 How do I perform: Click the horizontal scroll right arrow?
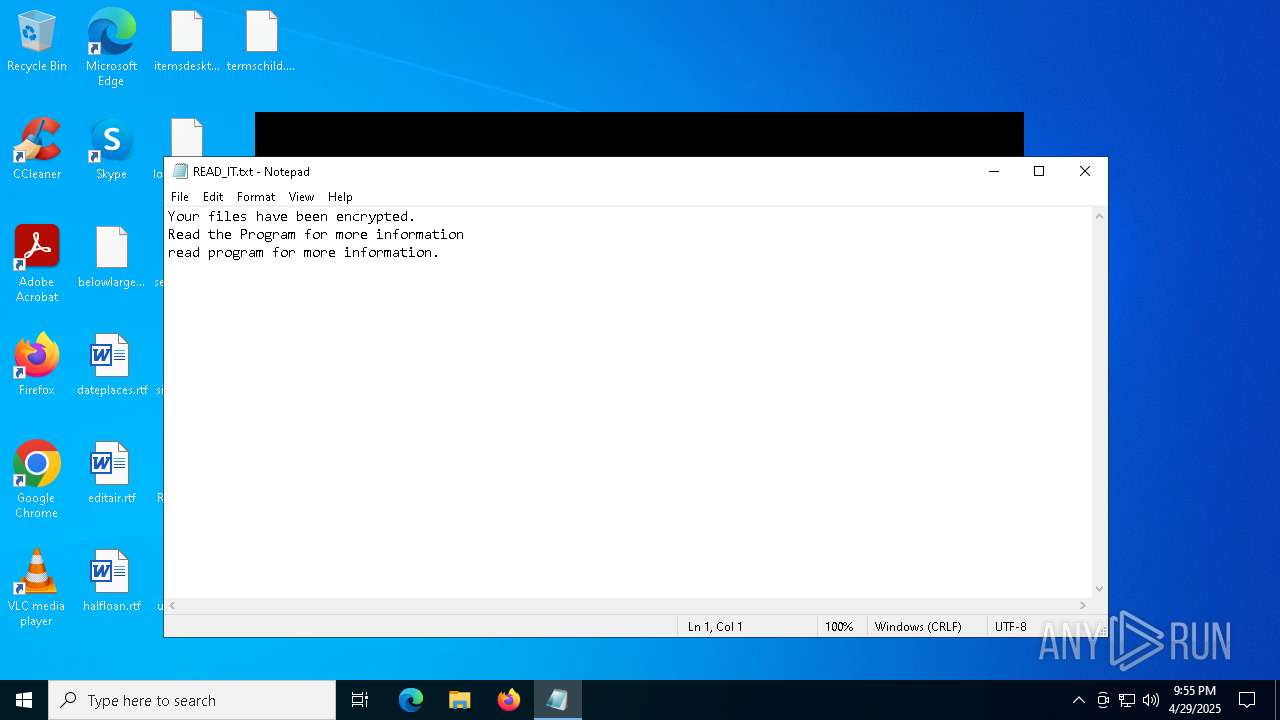tap(1082, 606)
